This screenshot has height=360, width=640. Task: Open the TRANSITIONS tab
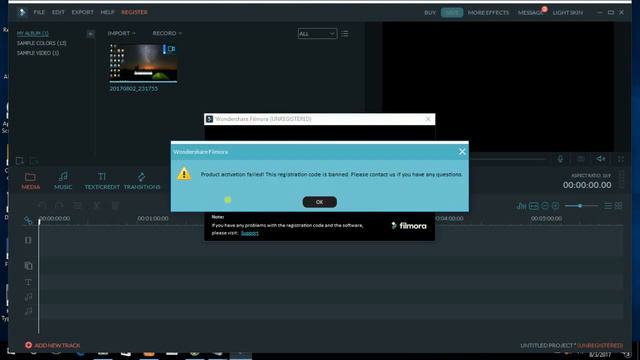tap(142, 180)
